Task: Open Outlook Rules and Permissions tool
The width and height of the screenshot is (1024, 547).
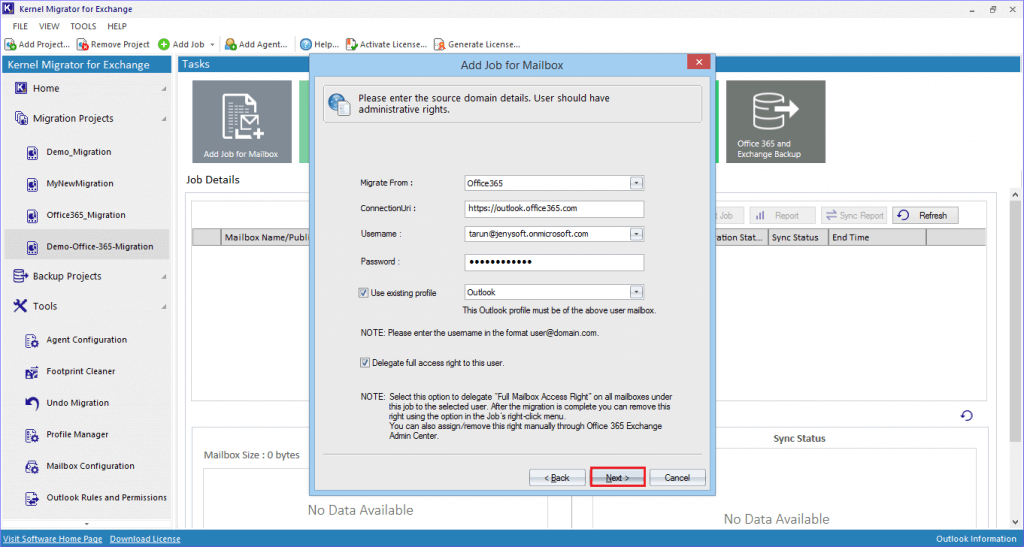Action: coord(106,497)
